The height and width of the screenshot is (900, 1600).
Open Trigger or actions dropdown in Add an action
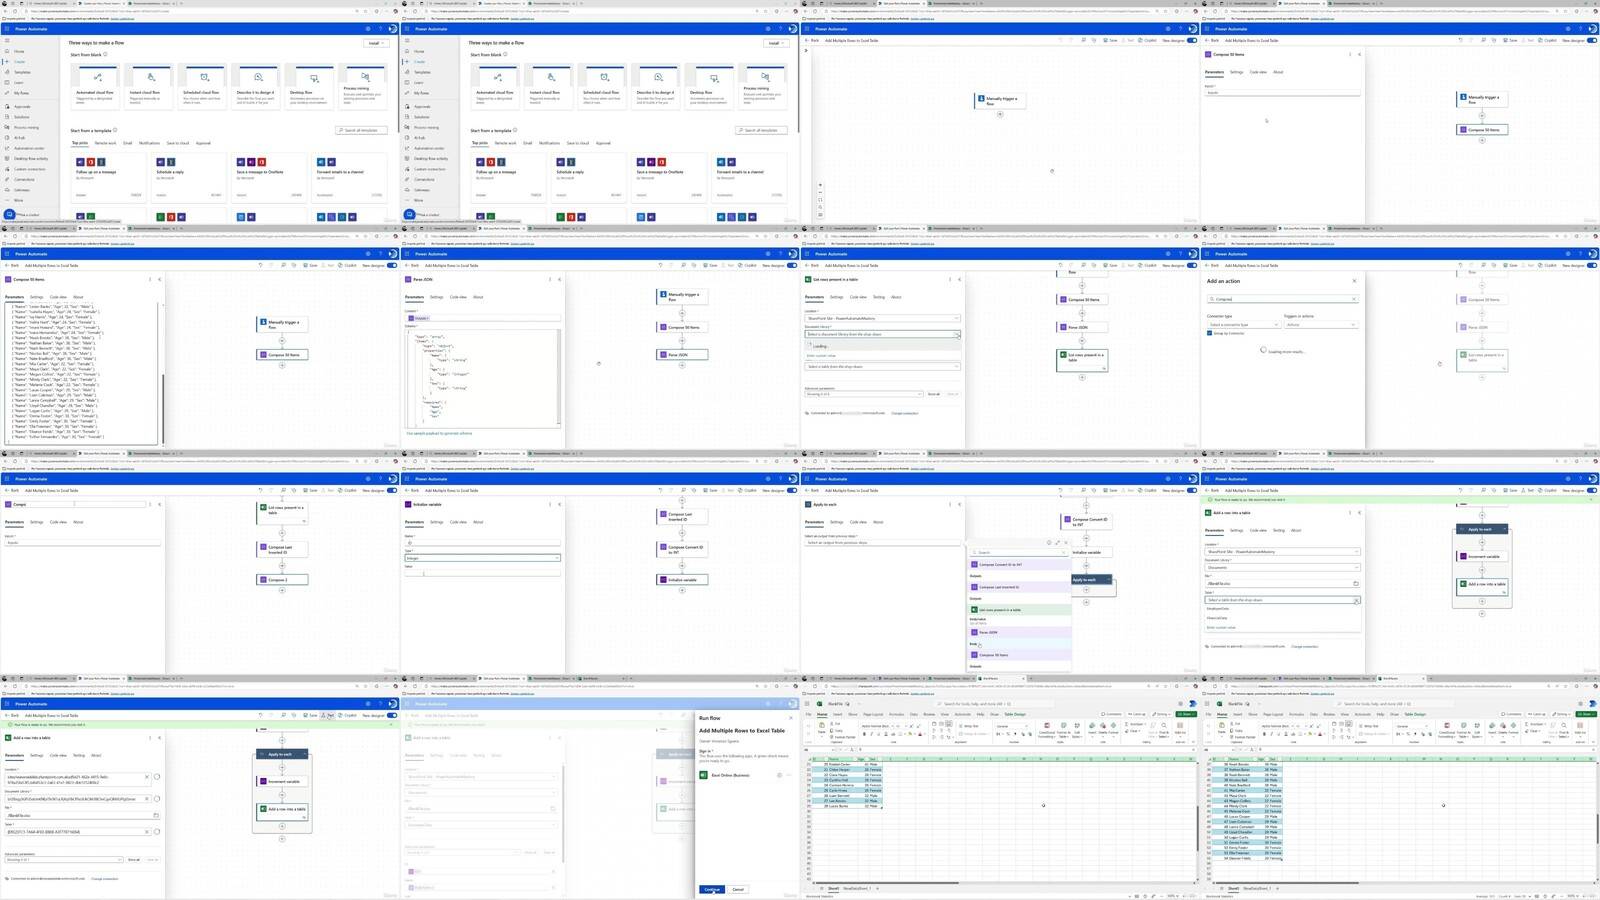pyautogui.click(x=1320, y=324)
